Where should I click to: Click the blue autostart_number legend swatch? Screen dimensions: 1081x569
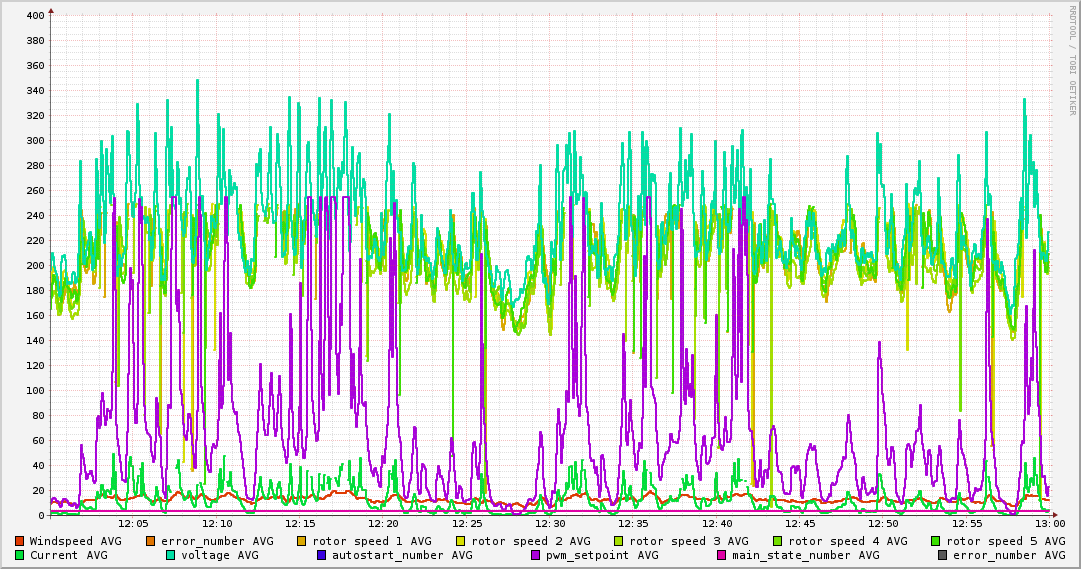[322, 555]
